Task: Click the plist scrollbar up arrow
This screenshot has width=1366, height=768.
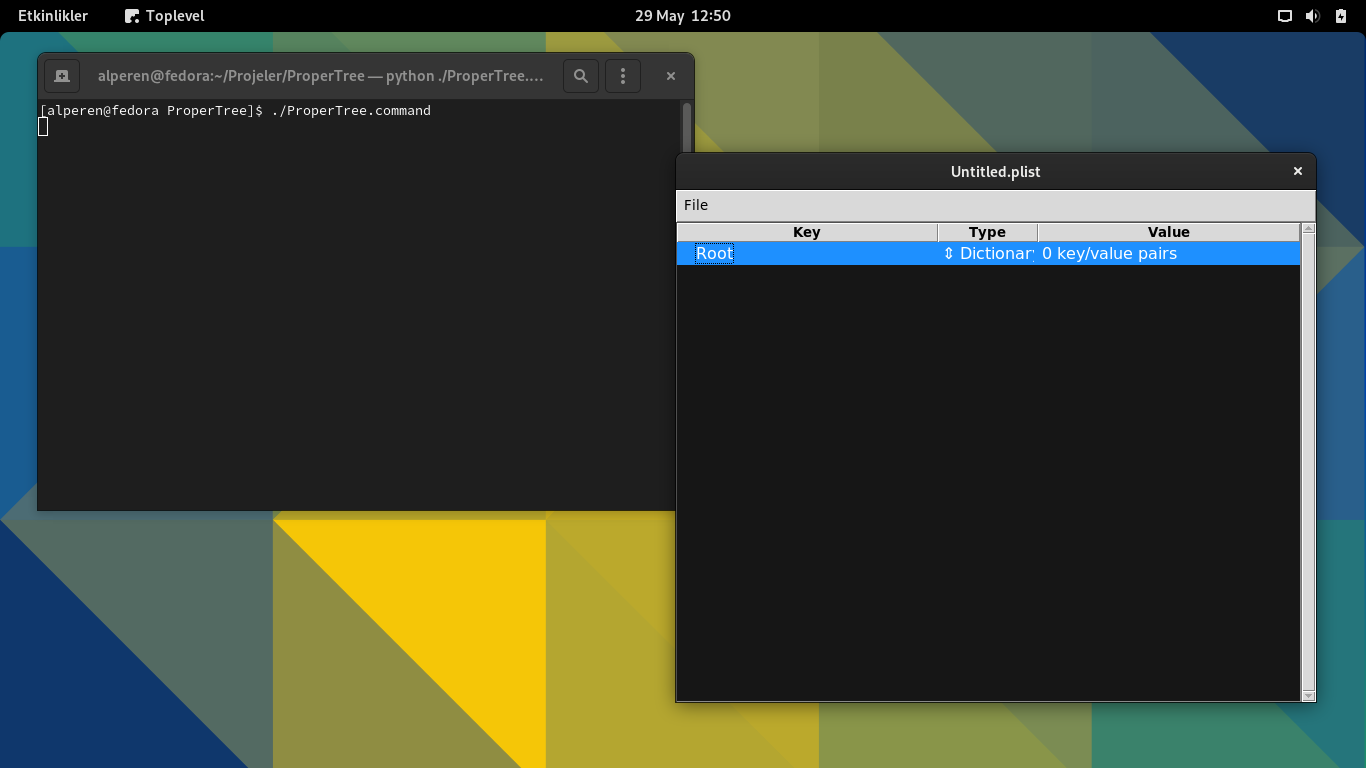Action: pos(1308,229)
